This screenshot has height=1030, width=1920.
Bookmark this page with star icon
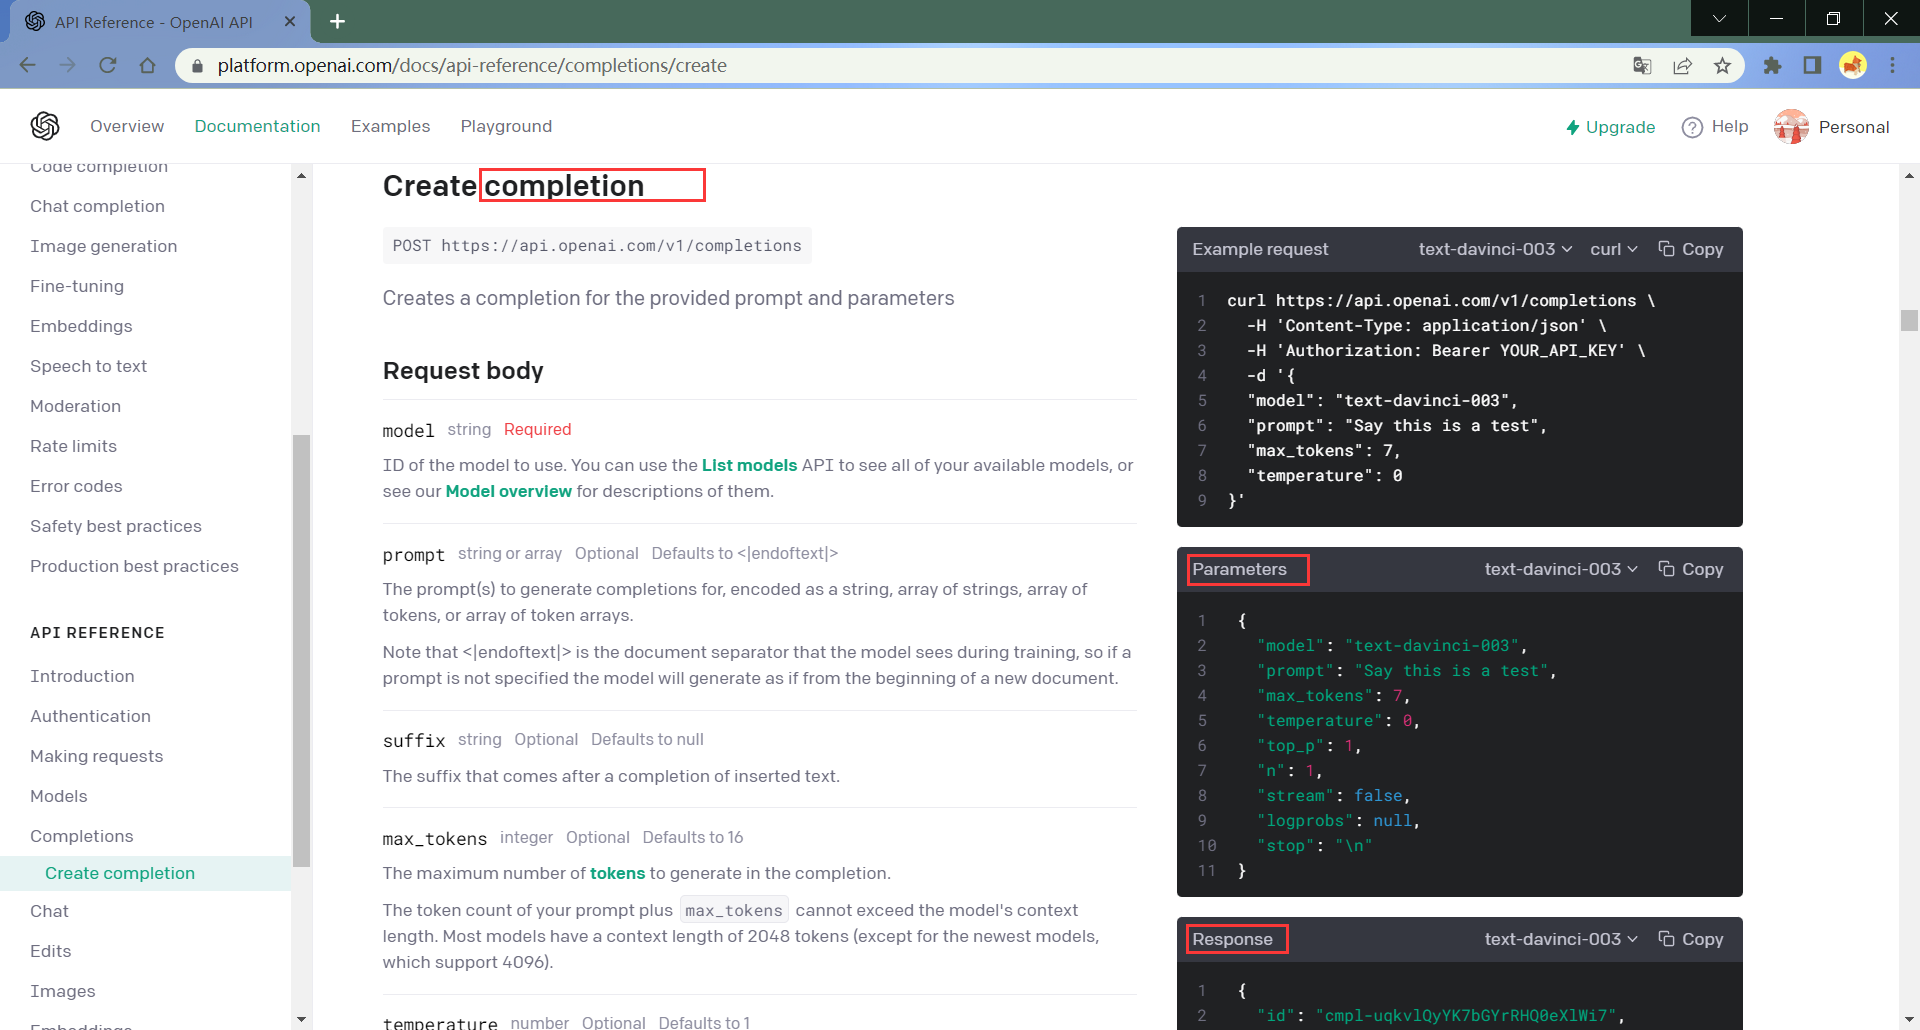pos(1722,65)
